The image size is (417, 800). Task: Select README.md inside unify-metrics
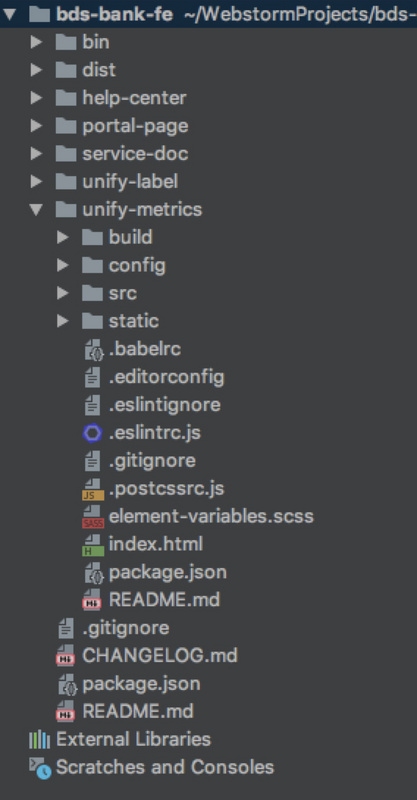(164, 599)
